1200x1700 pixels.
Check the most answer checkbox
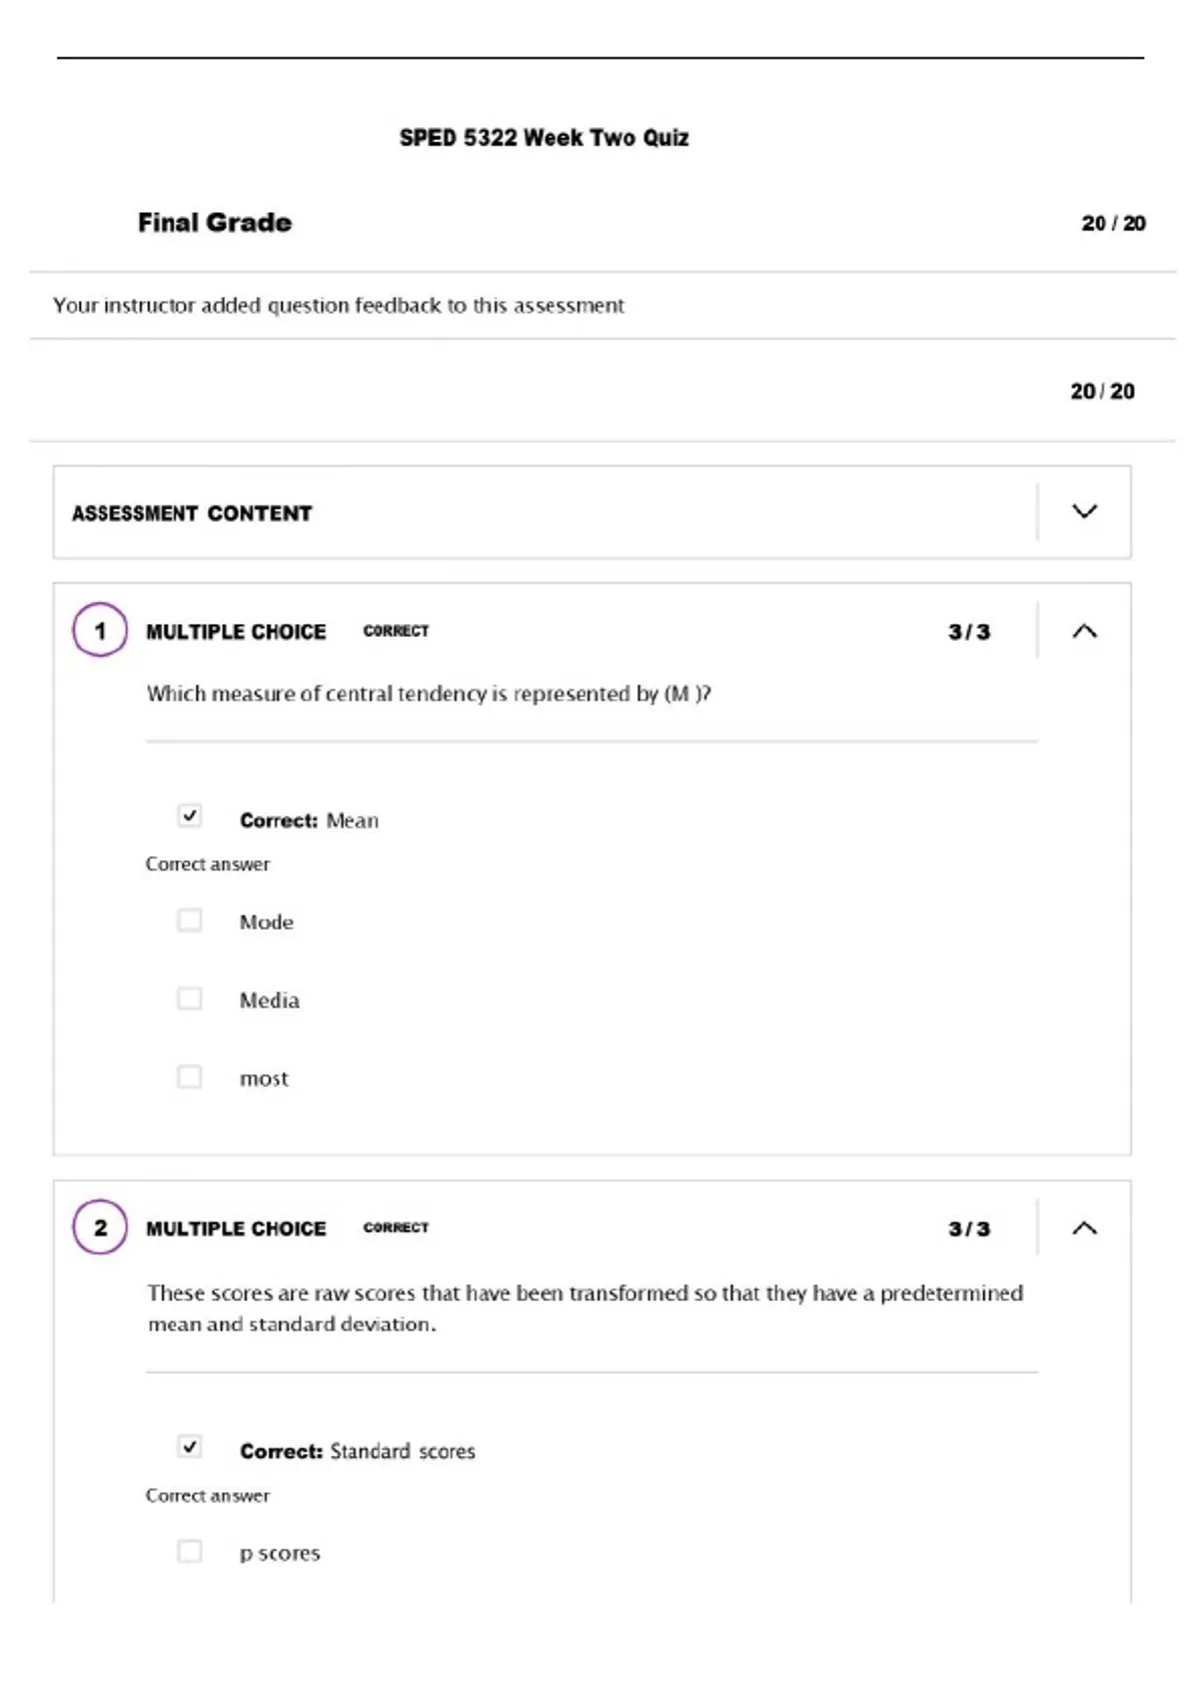click(x=189, y=1076)
